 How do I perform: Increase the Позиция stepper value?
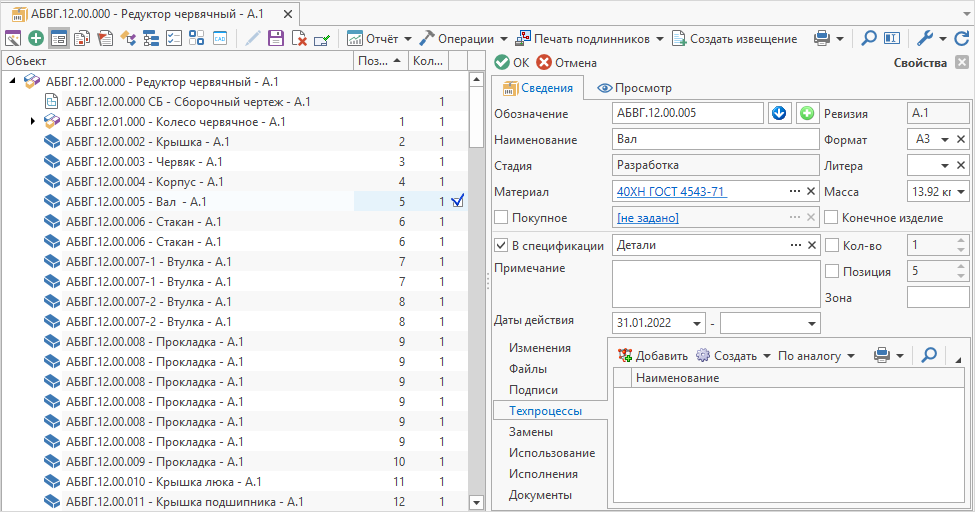coord(961,267)
